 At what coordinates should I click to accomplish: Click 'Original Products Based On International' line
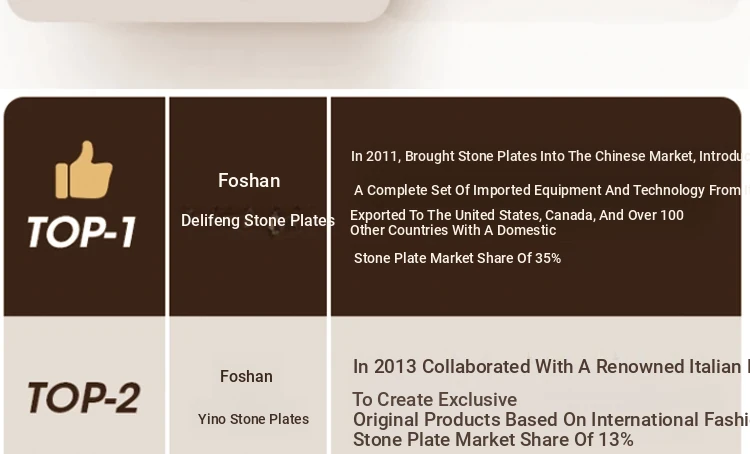[x=550, y=419]
